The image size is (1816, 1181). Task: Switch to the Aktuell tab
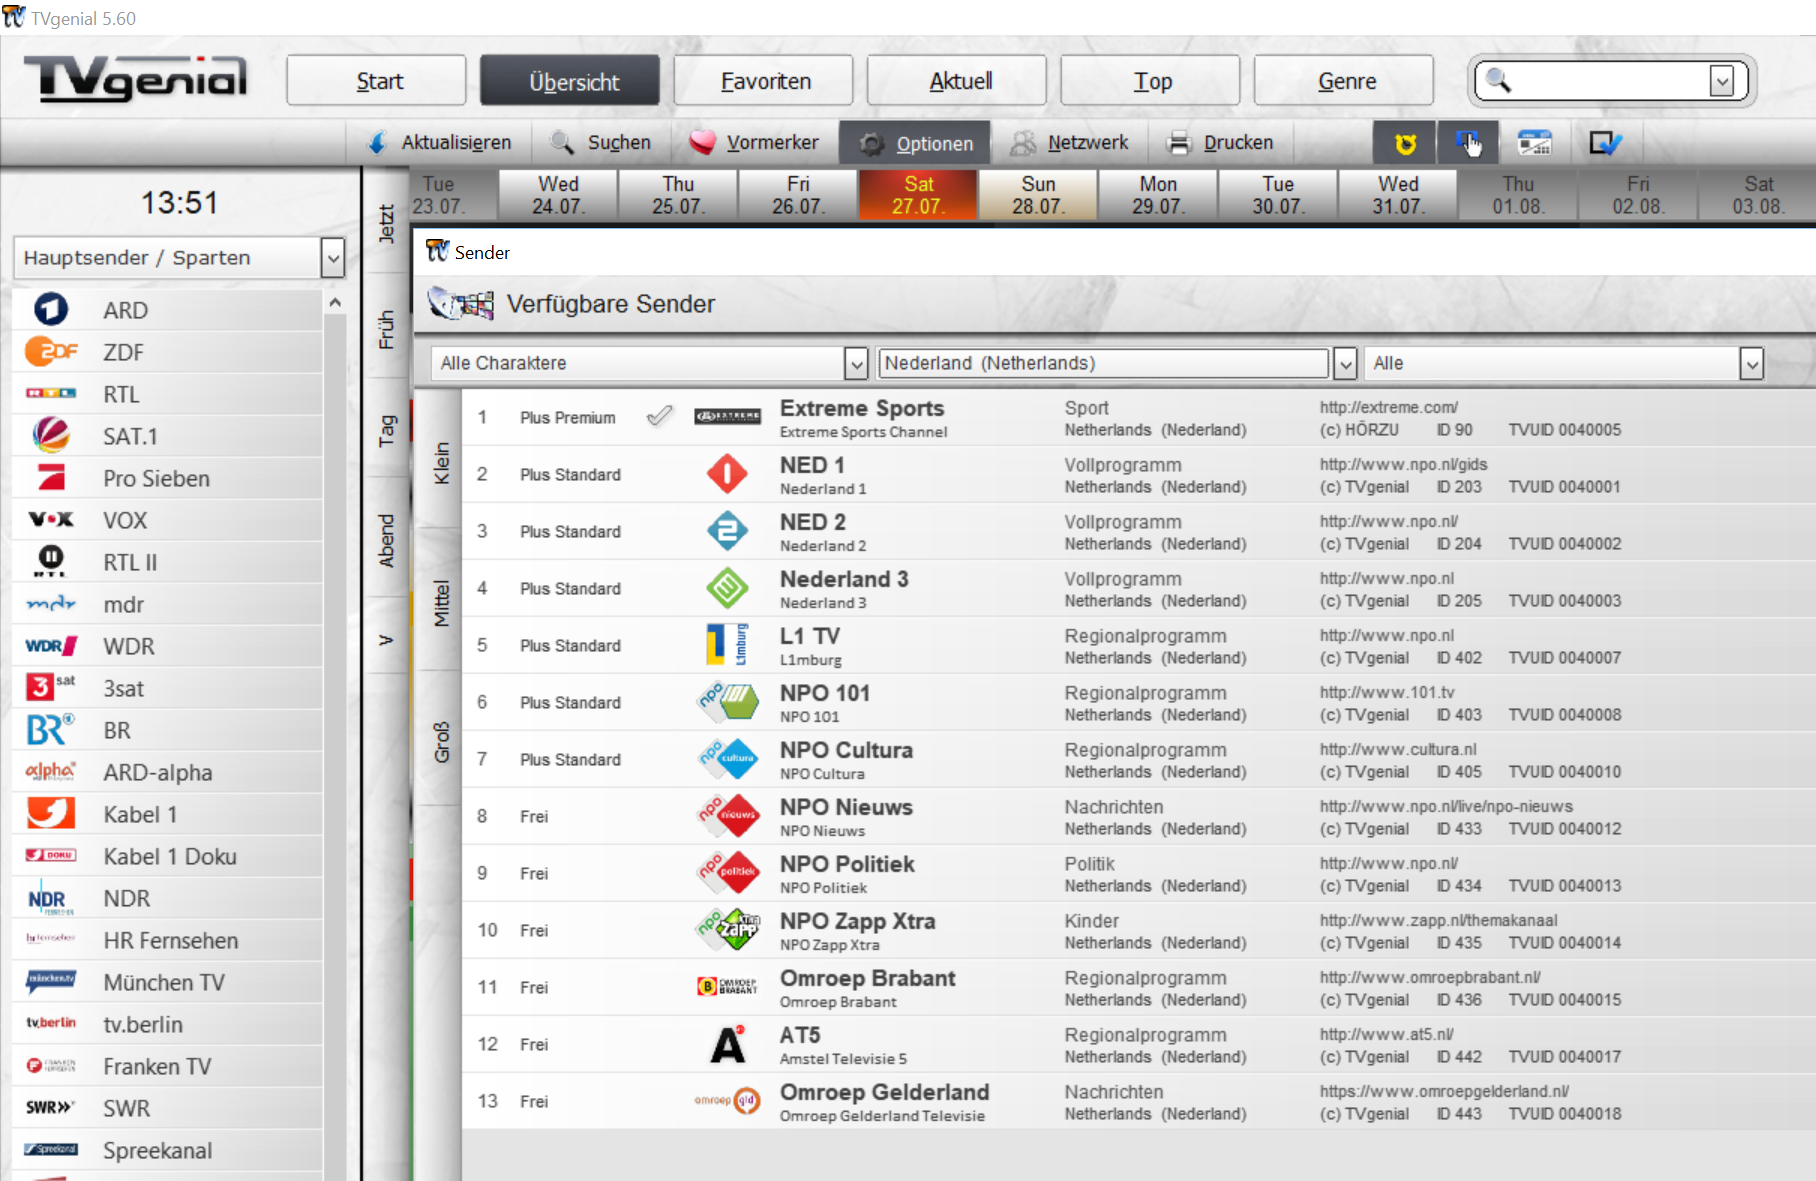click(957, 80)
